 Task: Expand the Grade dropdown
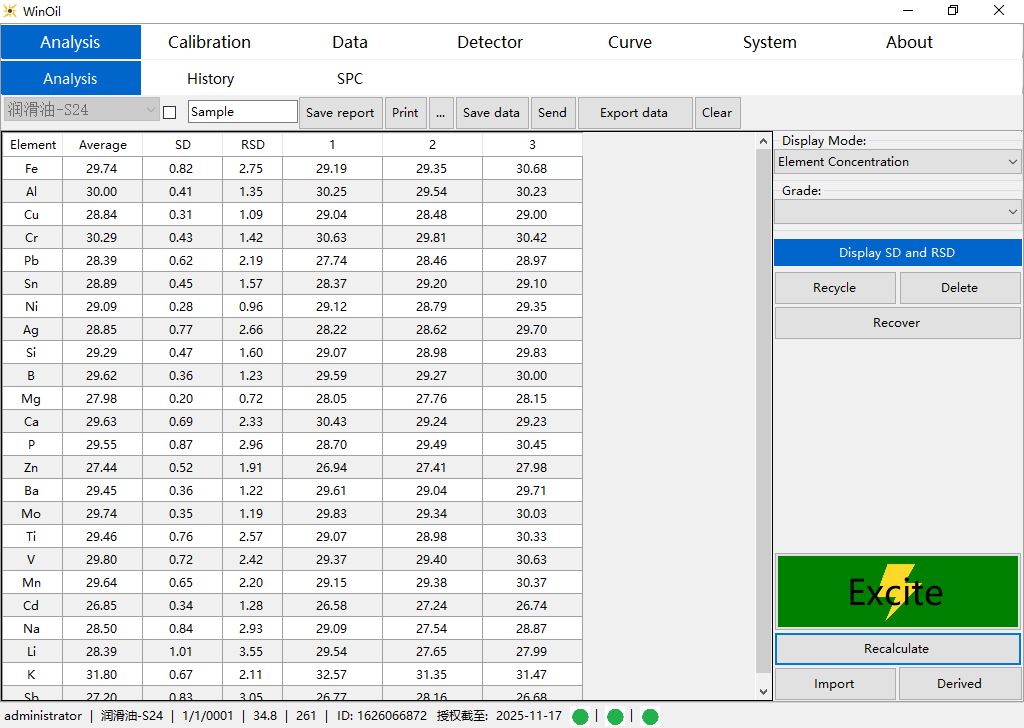pyautogui.click(x=897, y=212)
